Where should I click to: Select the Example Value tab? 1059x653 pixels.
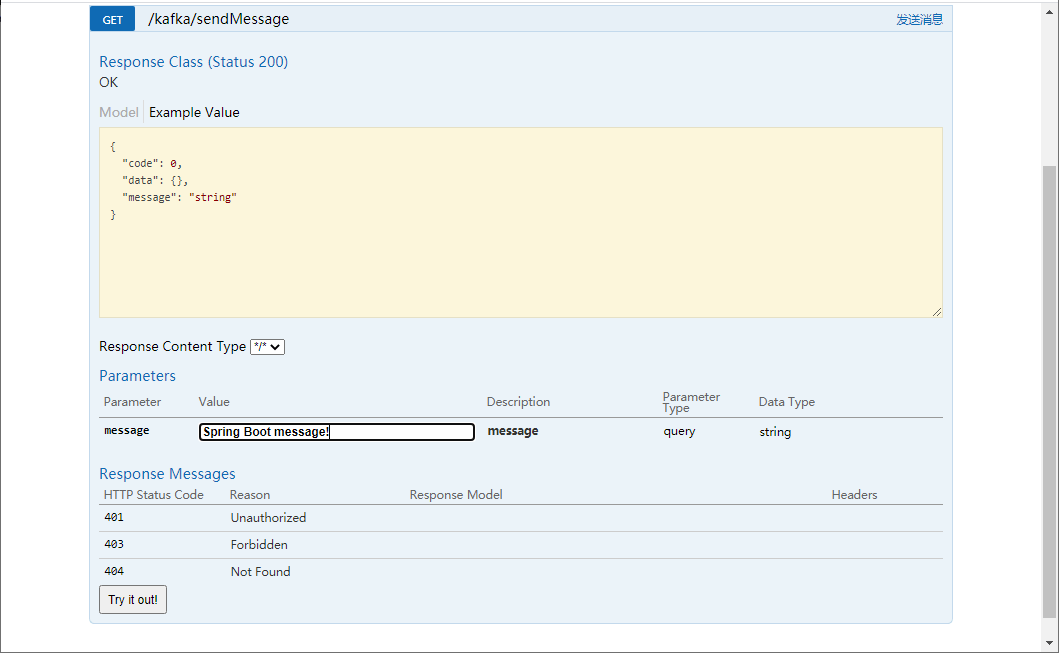[194, 112]
